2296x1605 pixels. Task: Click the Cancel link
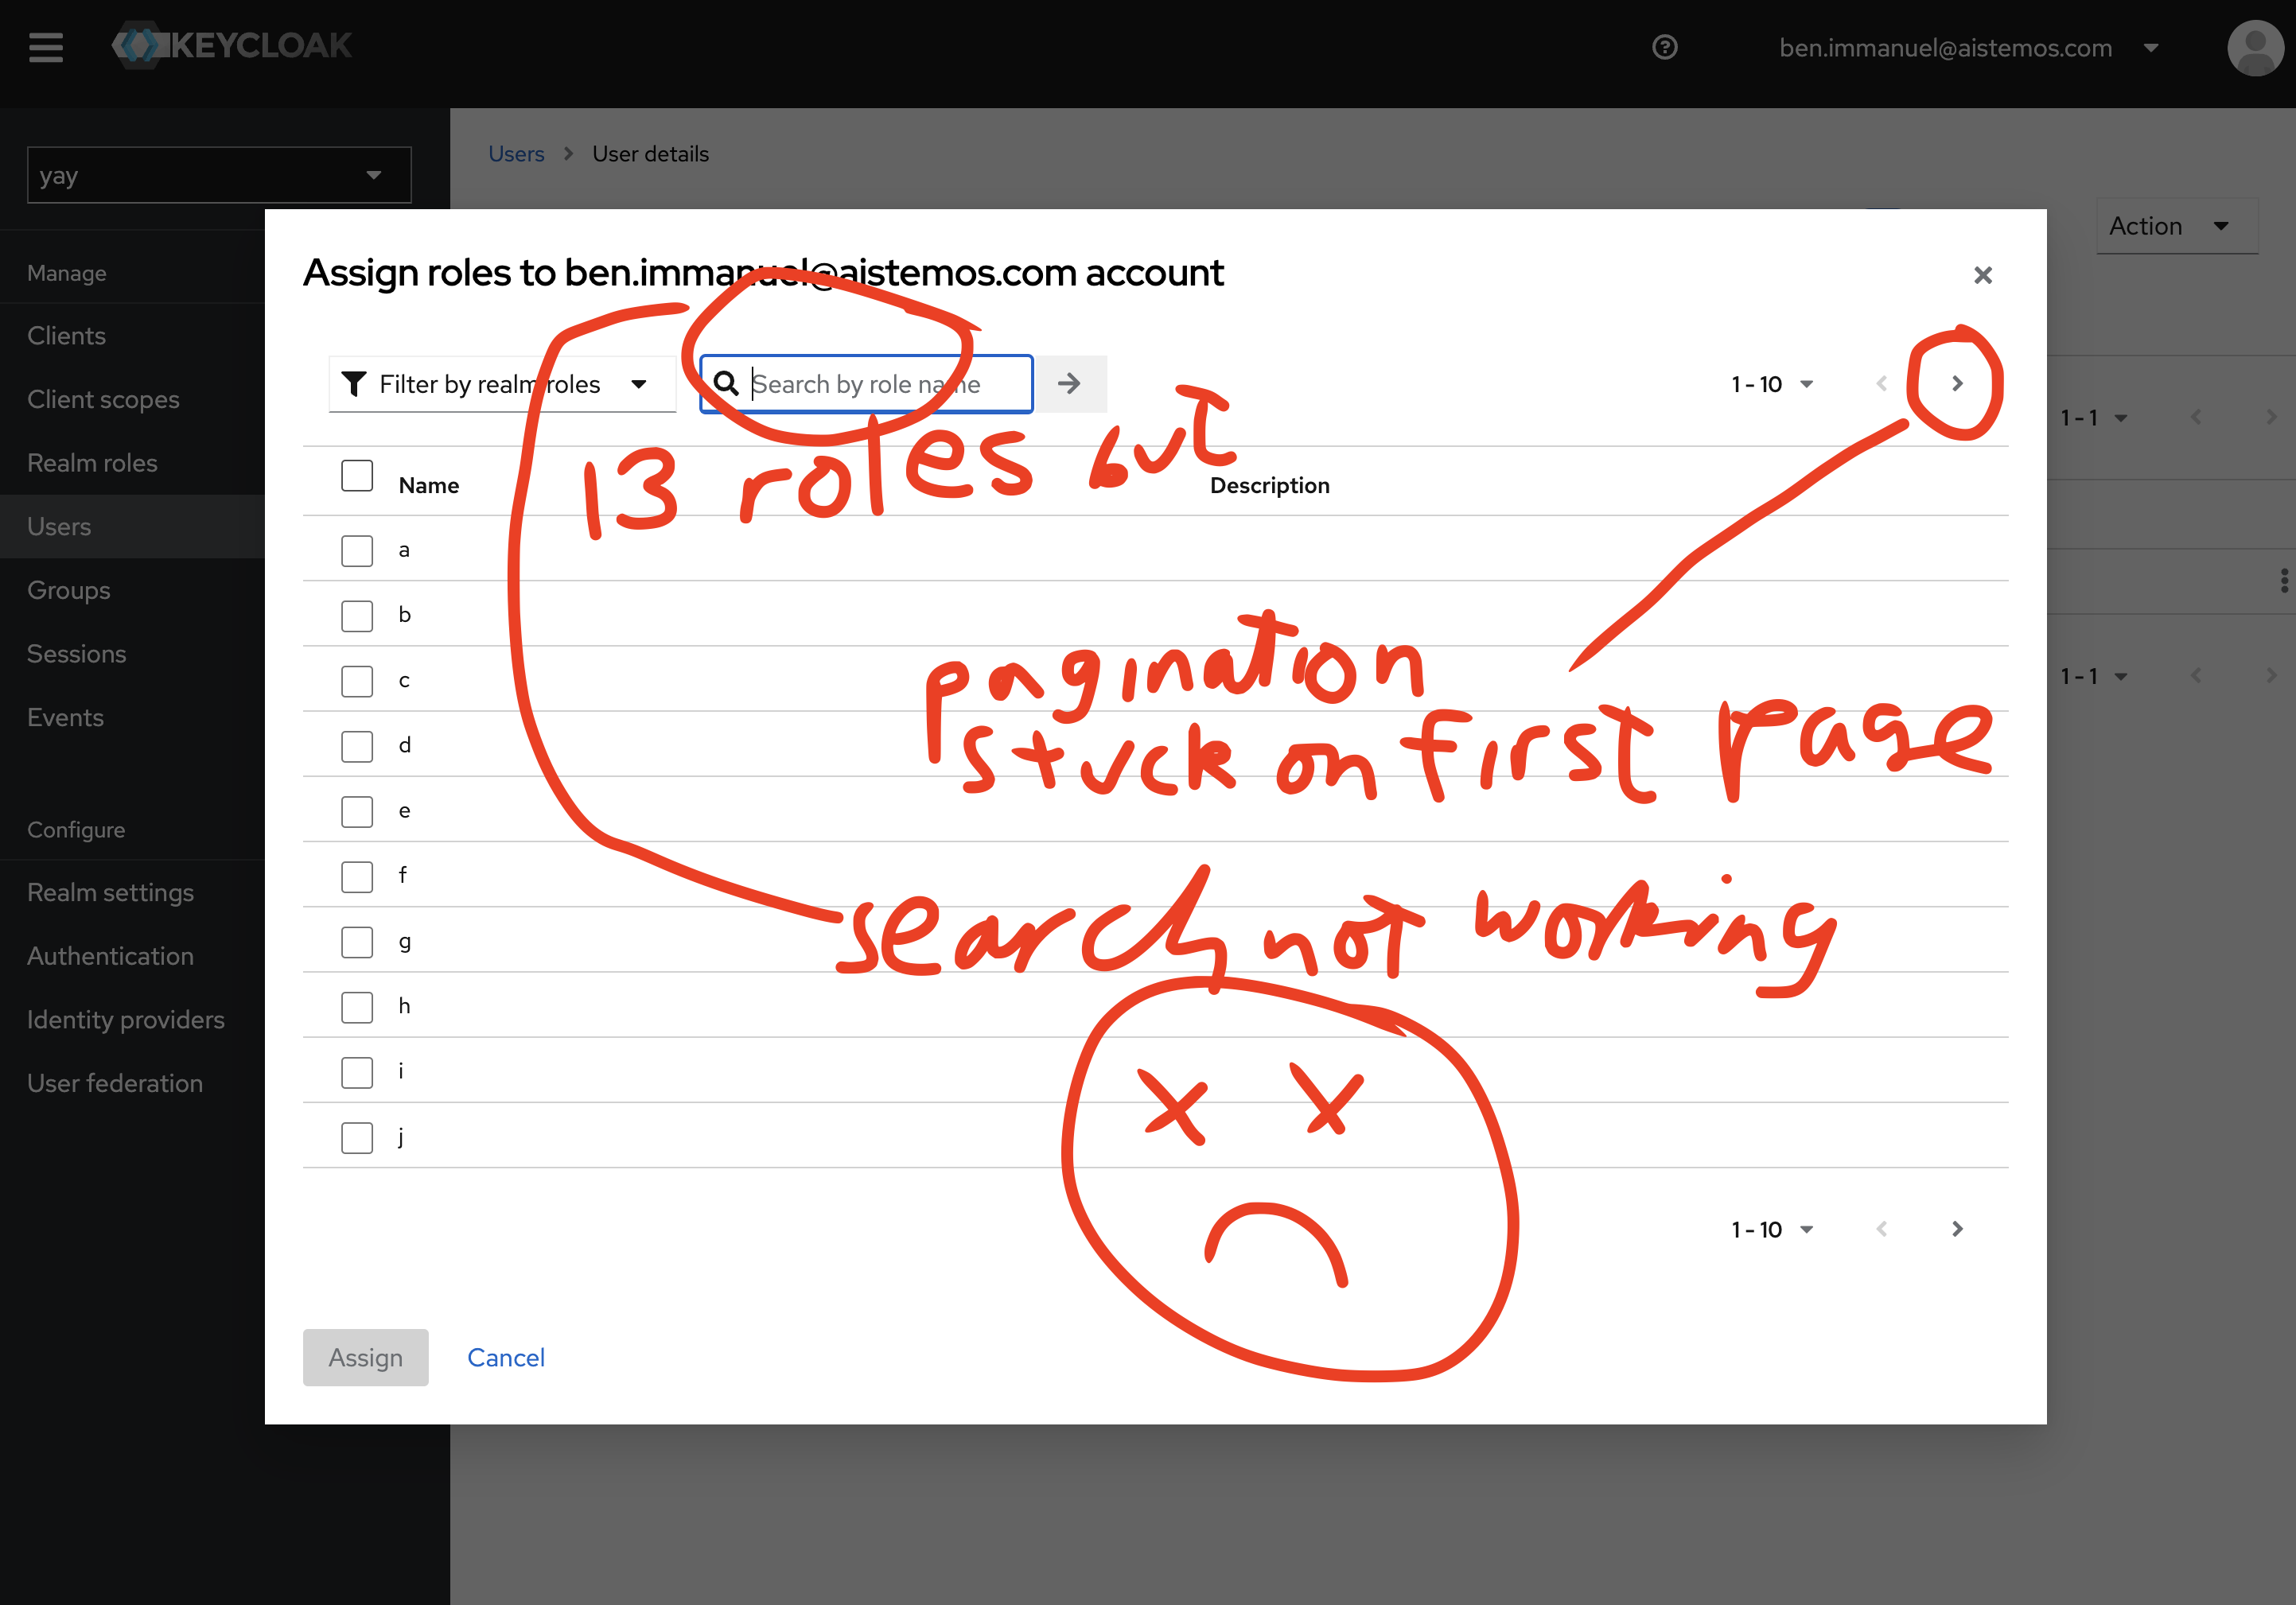[505, 1357]
